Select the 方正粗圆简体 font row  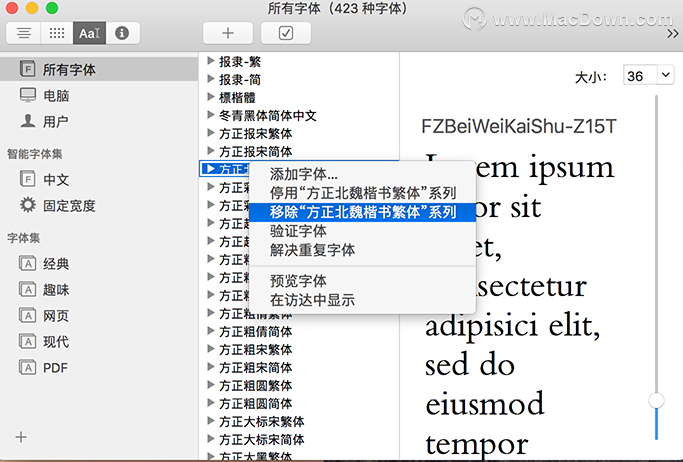pos(299,403)
